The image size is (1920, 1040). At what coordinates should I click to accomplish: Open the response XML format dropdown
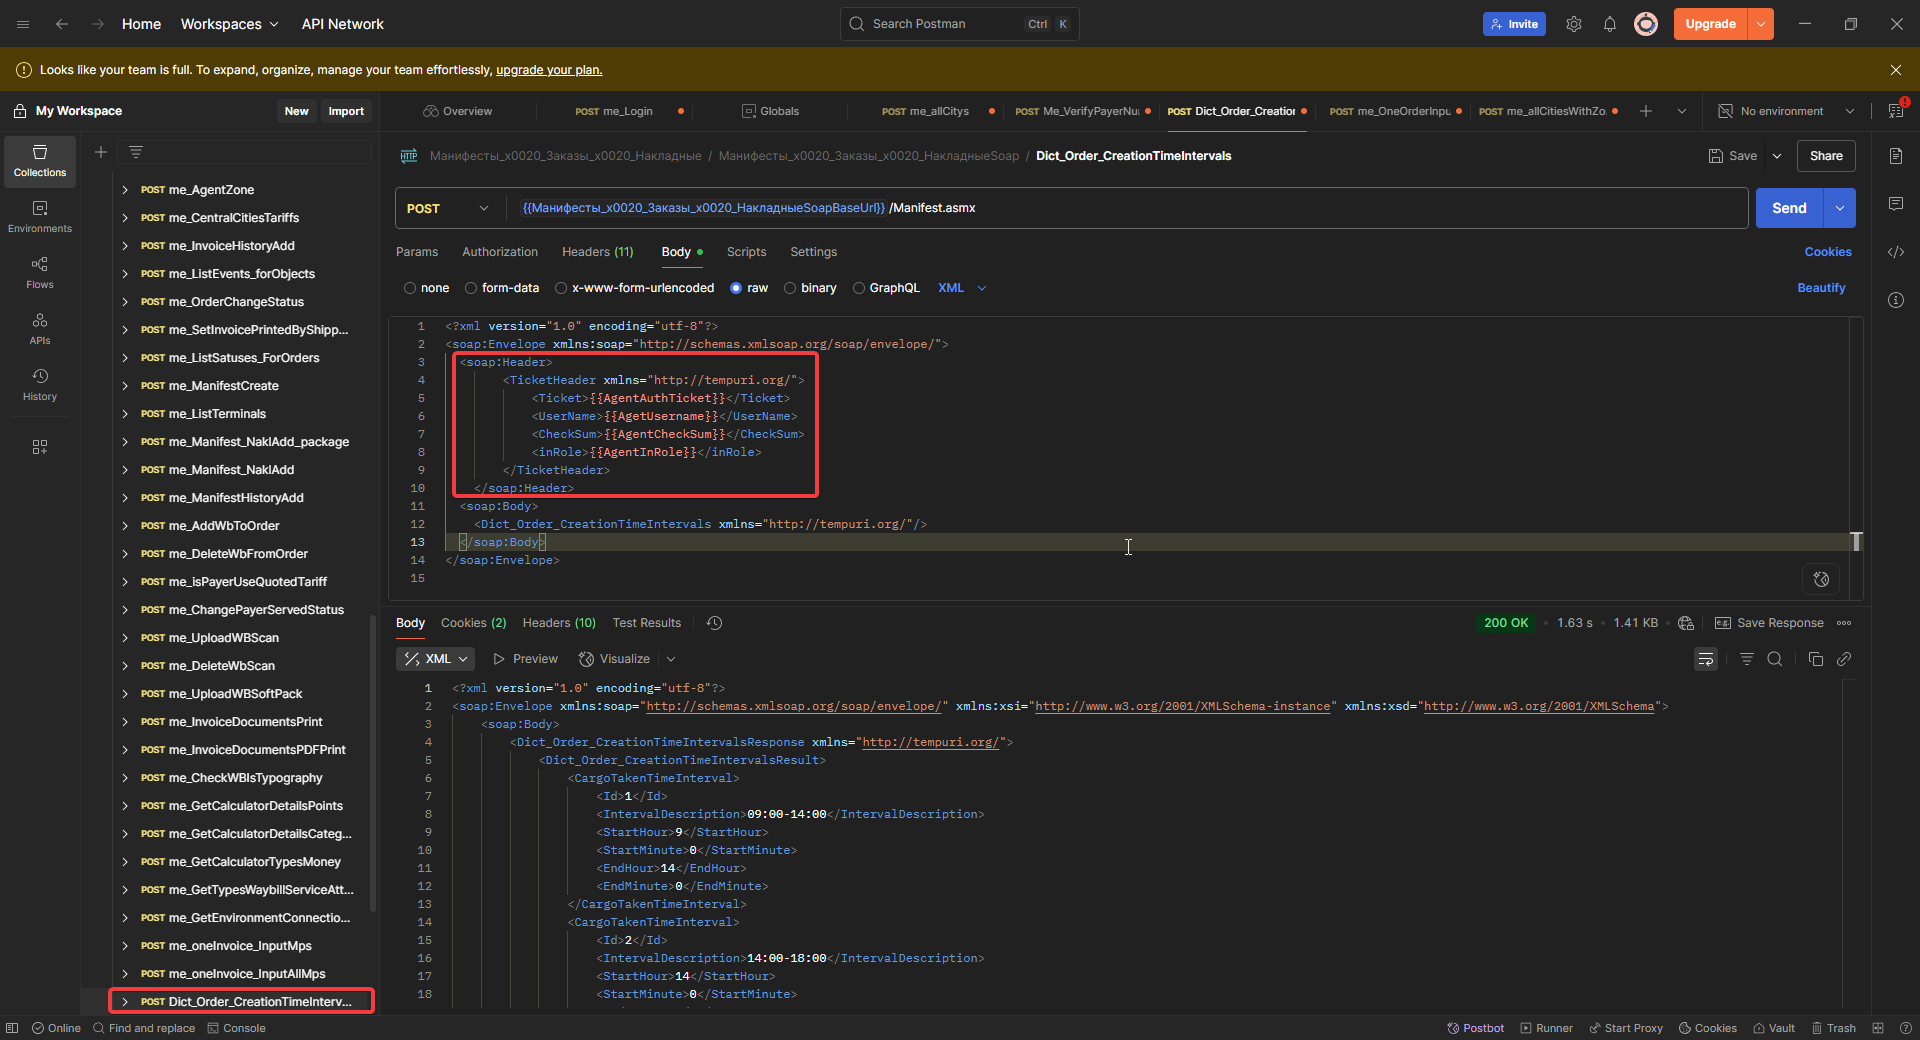(436, 659)
